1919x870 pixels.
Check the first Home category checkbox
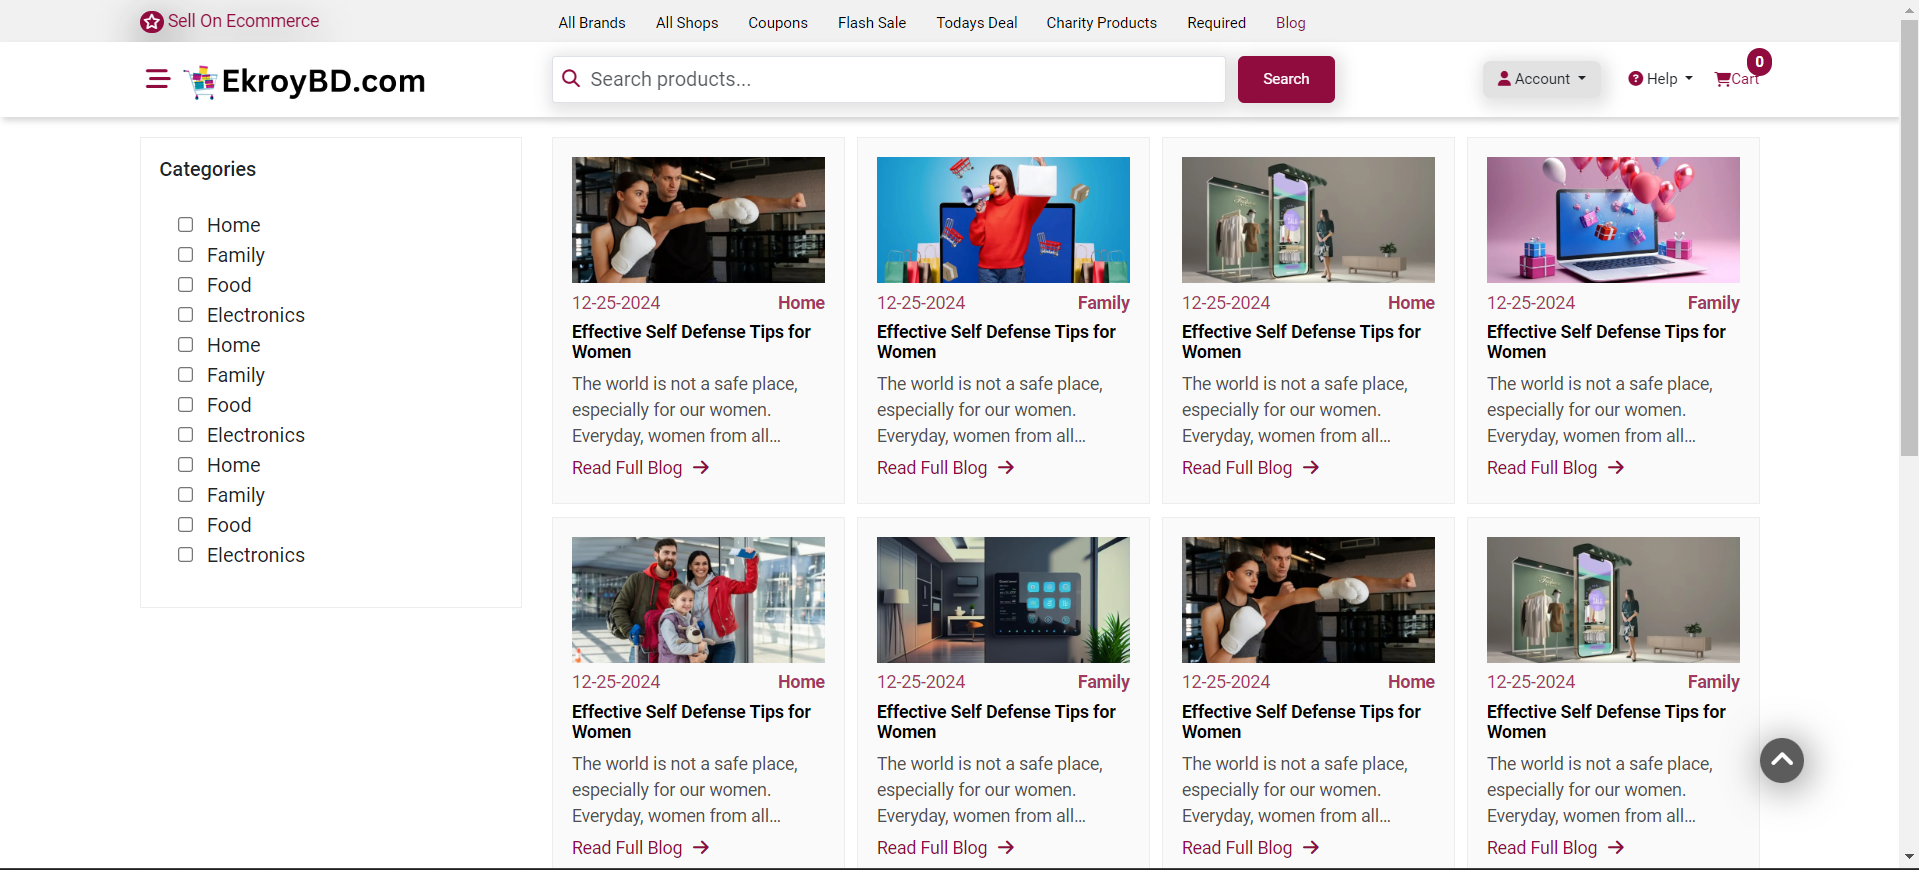point(186,225)
